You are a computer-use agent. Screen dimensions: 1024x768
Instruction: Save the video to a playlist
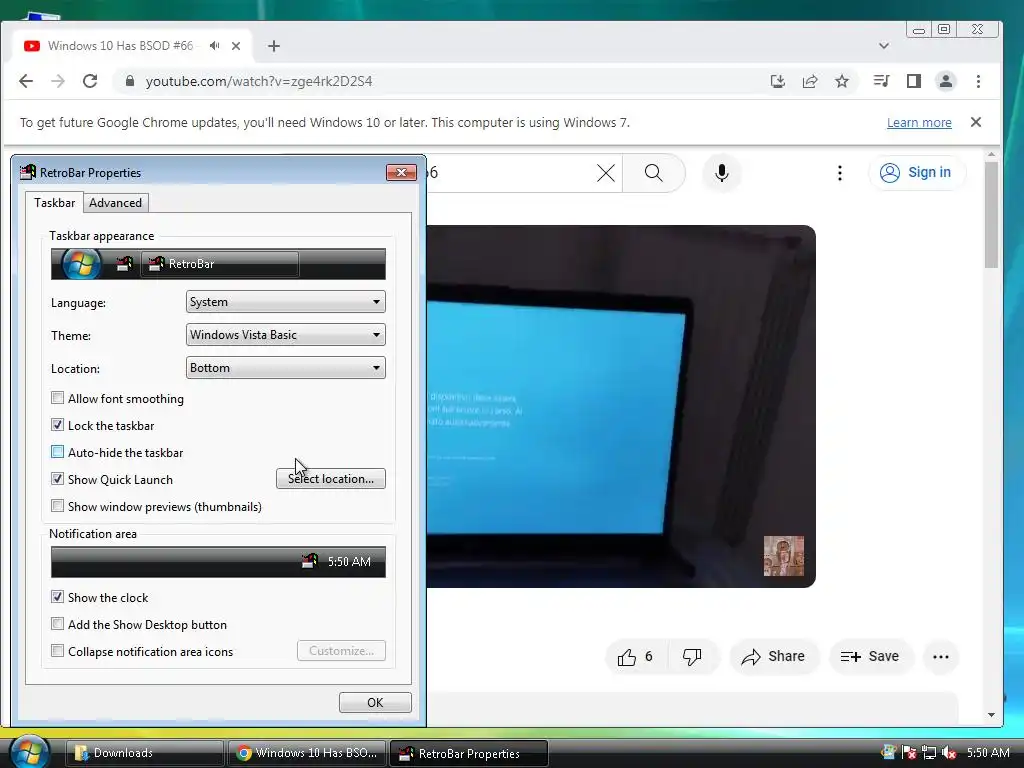(870, 656)
